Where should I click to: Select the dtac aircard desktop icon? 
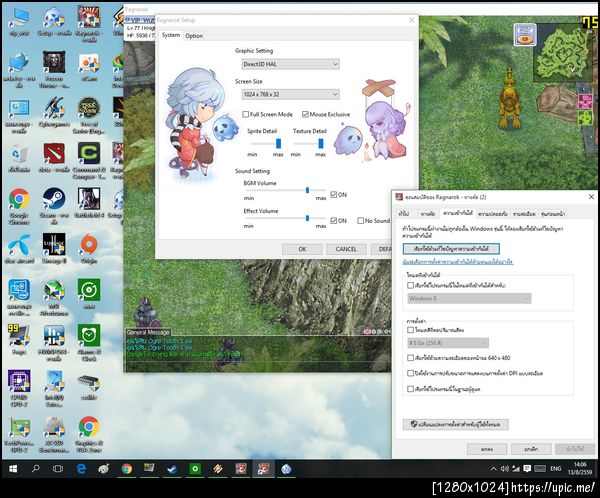click(x=19, y=249)
